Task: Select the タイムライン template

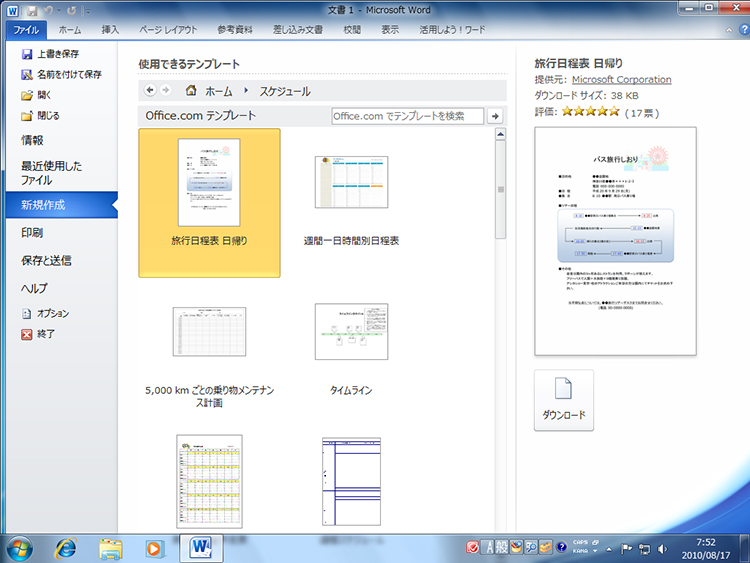Action: point(351,352)
